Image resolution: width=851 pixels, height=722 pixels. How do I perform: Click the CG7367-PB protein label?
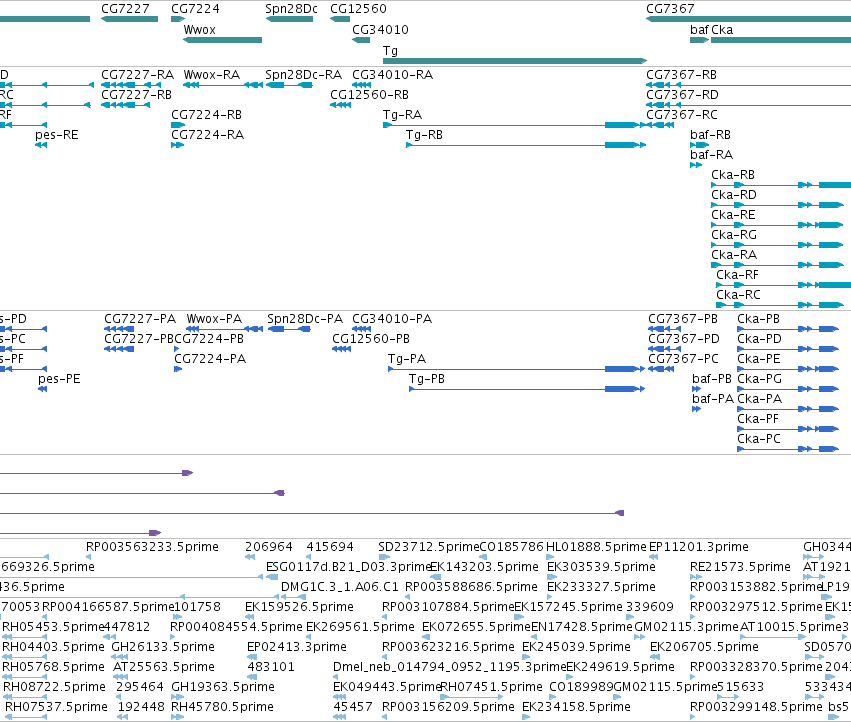click(683, 319)
